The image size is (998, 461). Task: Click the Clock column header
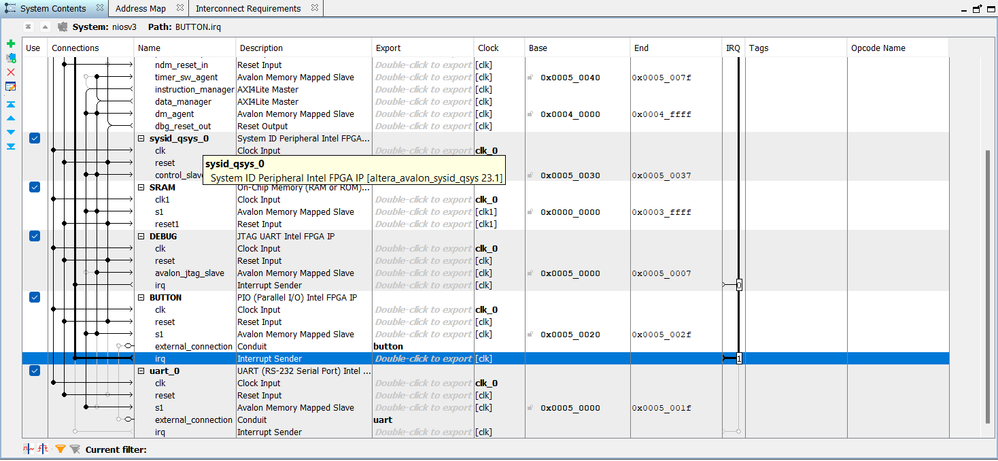[x=500, y=48]
